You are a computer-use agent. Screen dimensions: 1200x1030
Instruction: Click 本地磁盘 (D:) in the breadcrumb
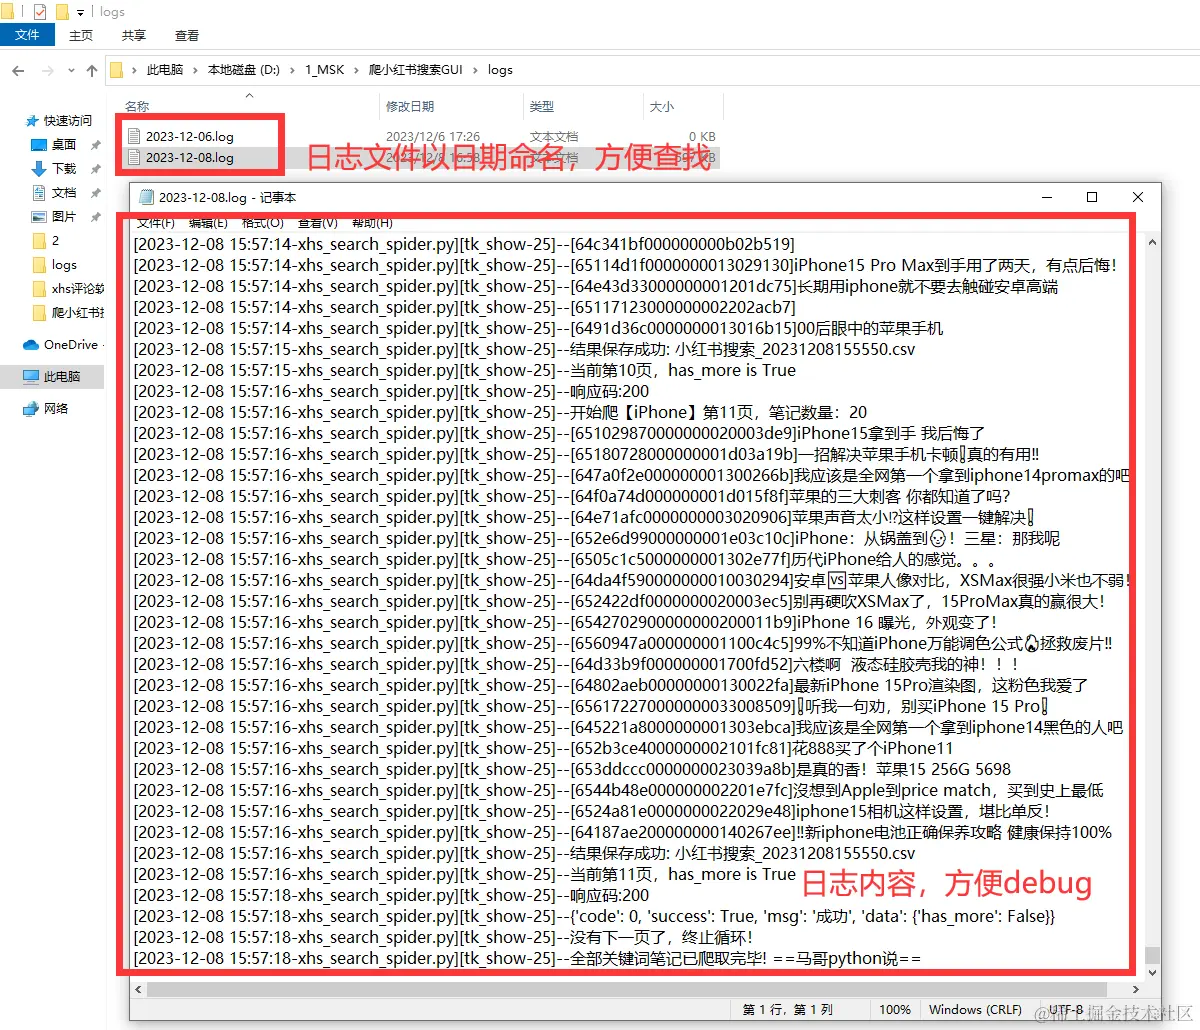(244, 70)
